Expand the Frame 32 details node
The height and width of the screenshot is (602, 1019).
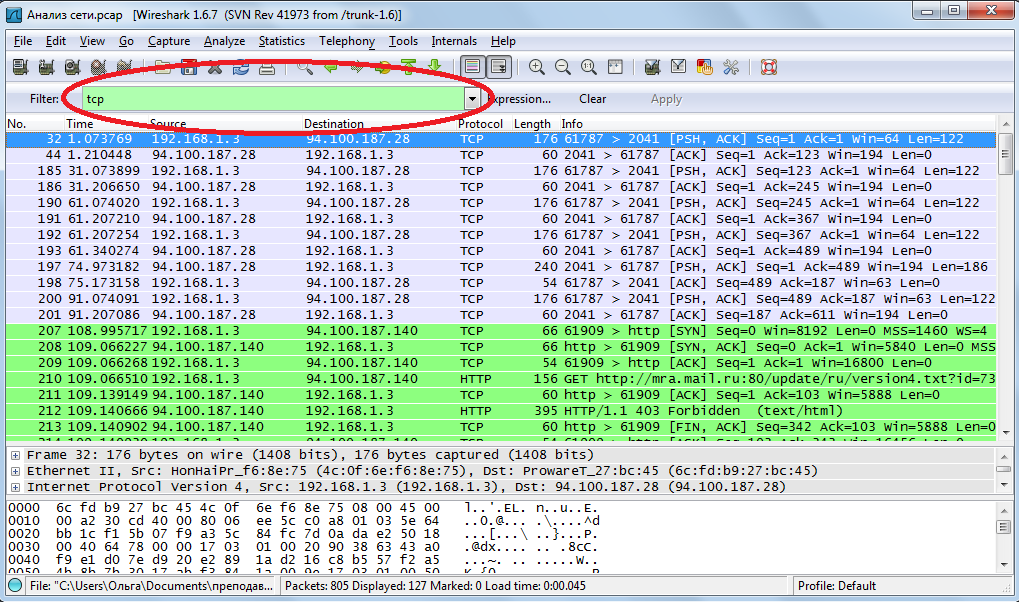(16, 455)
